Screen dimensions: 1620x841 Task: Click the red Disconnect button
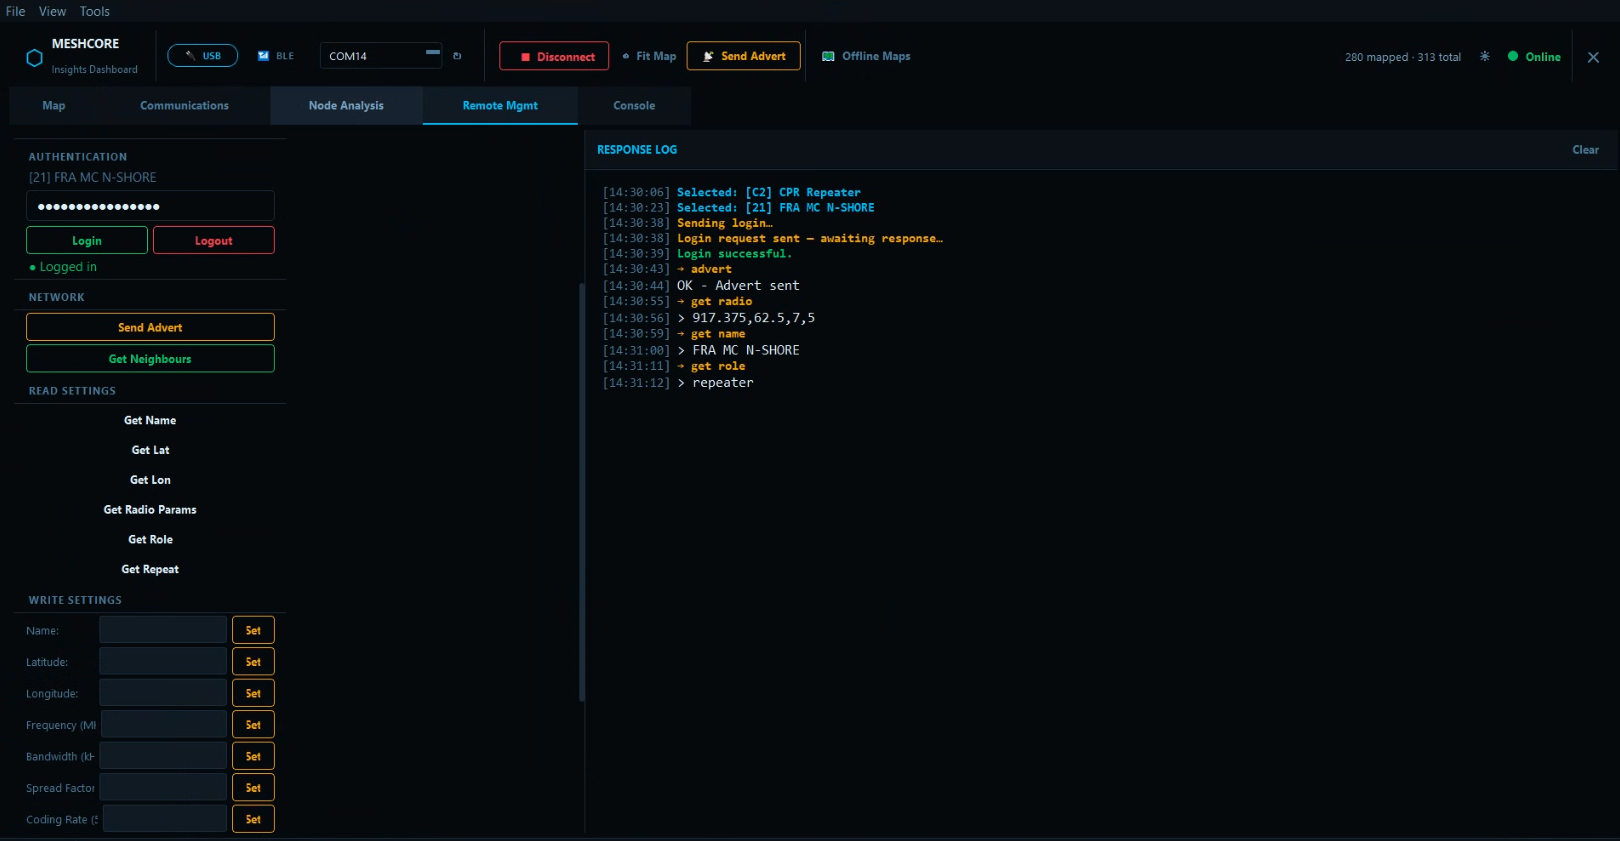[x=554, y=56]
